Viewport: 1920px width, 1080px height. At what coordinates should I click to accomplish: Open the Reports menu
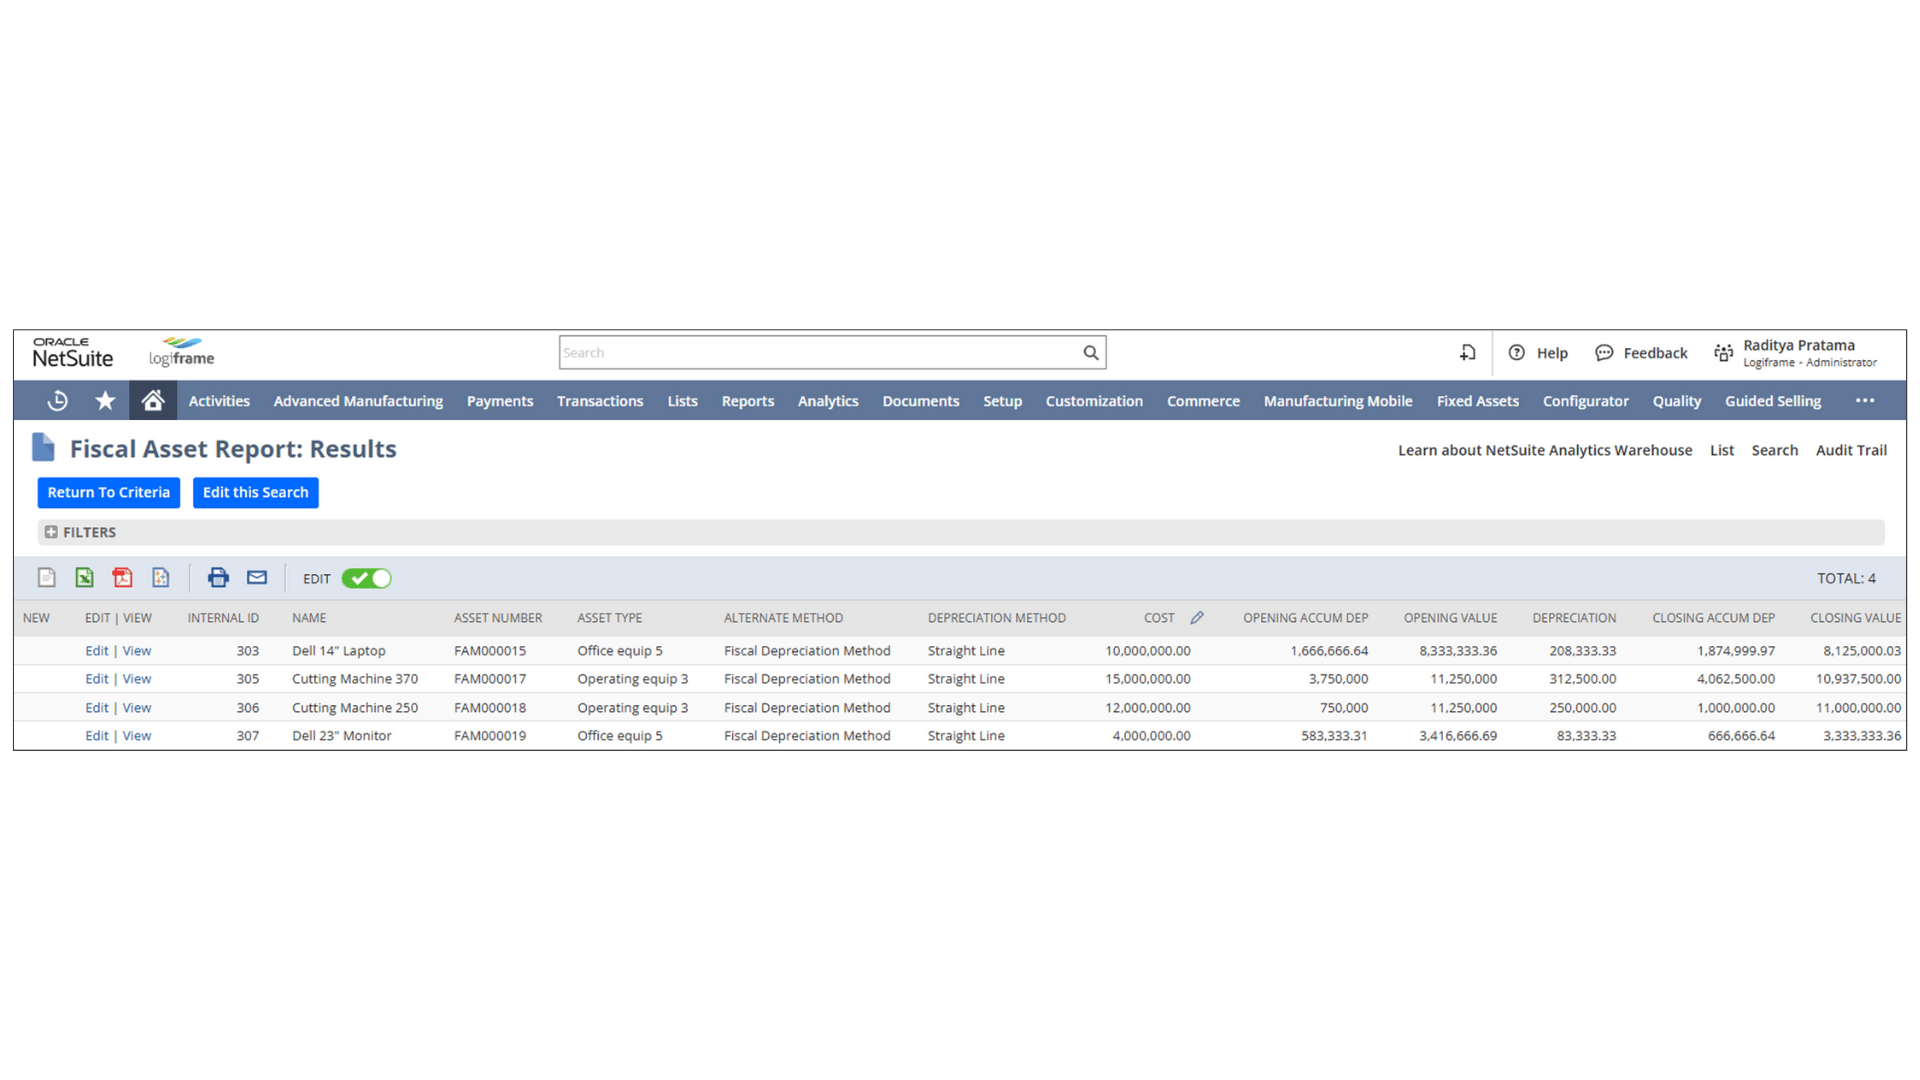747,400
